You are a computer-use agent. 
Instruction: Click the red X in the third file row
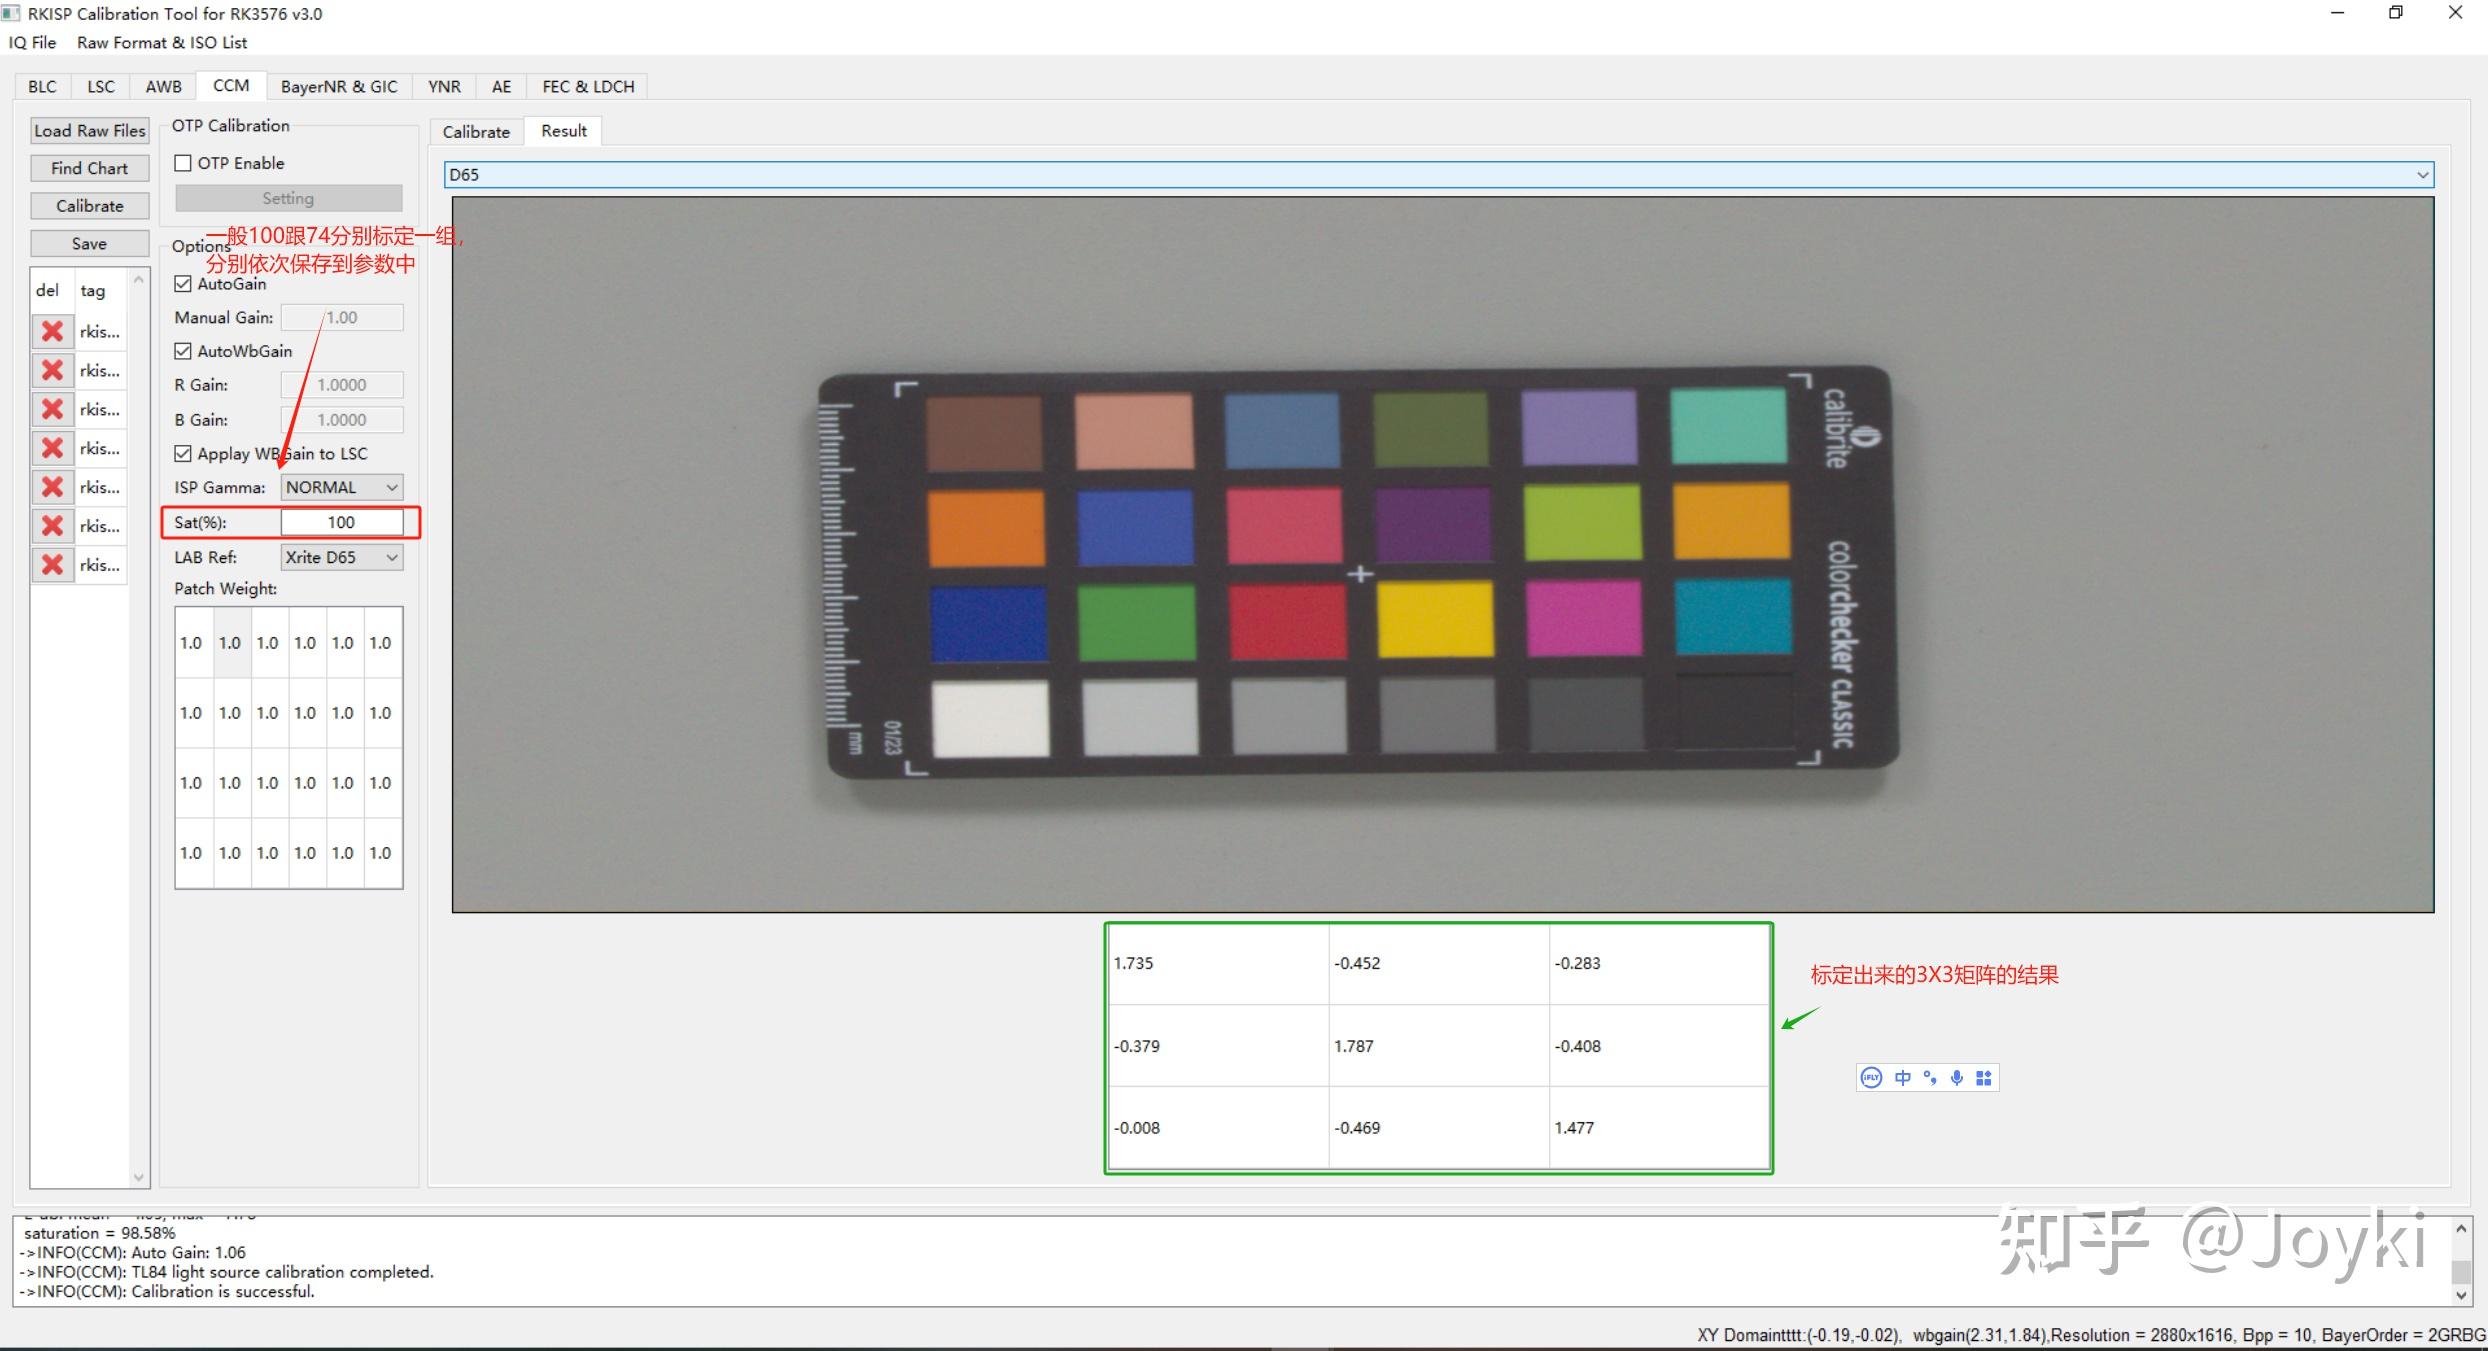(53, 409)
